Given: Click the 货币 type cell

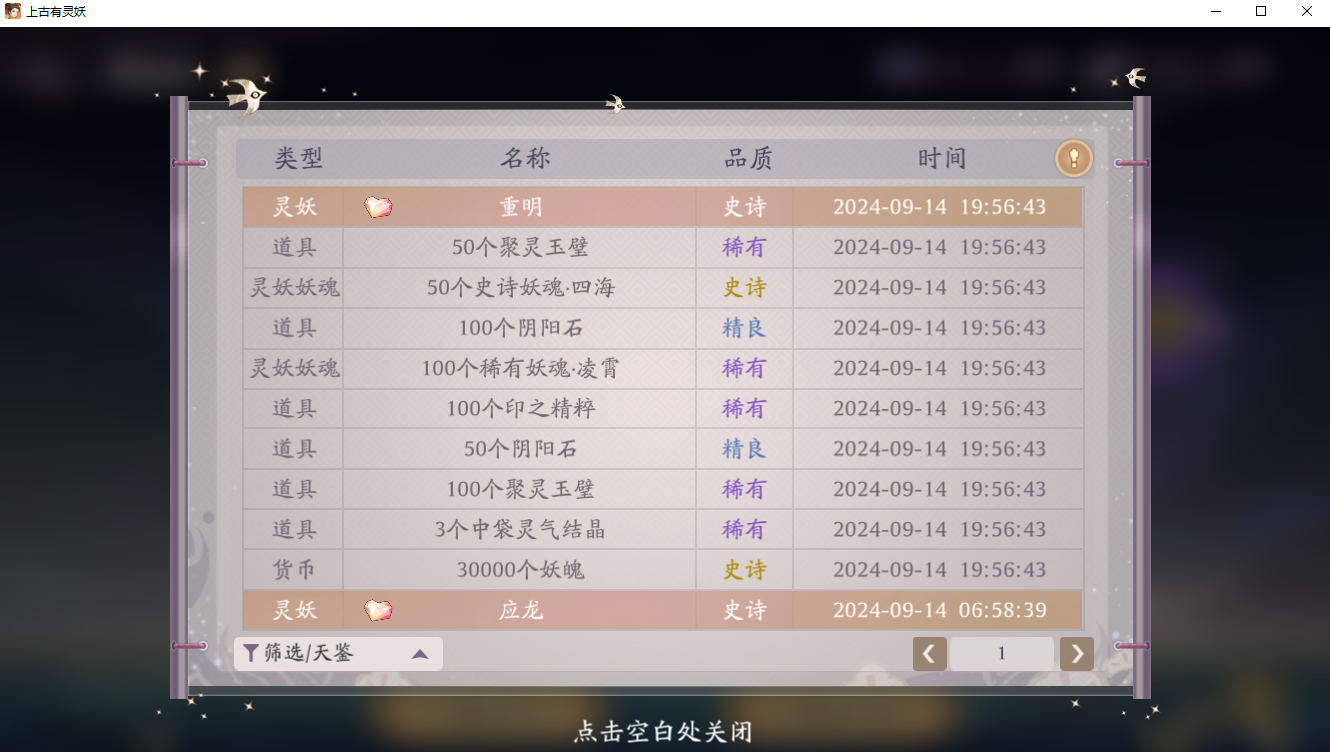Looking at the screenshot, I should 294,570.
